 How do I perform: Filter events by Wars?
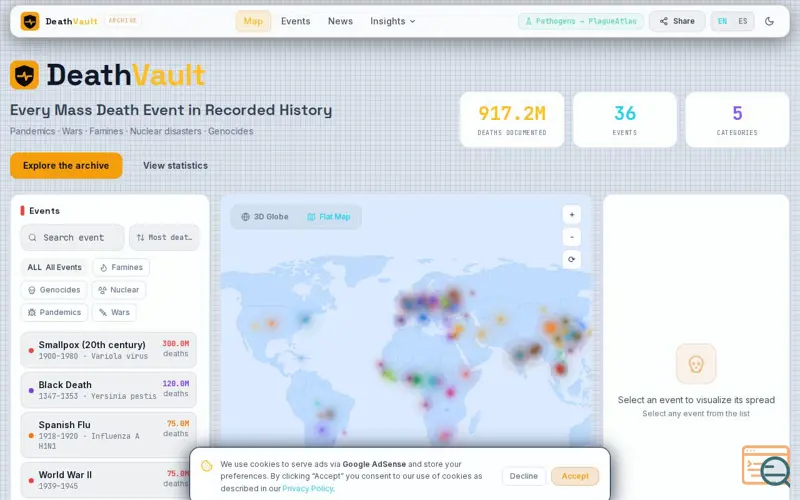(114, 312)
